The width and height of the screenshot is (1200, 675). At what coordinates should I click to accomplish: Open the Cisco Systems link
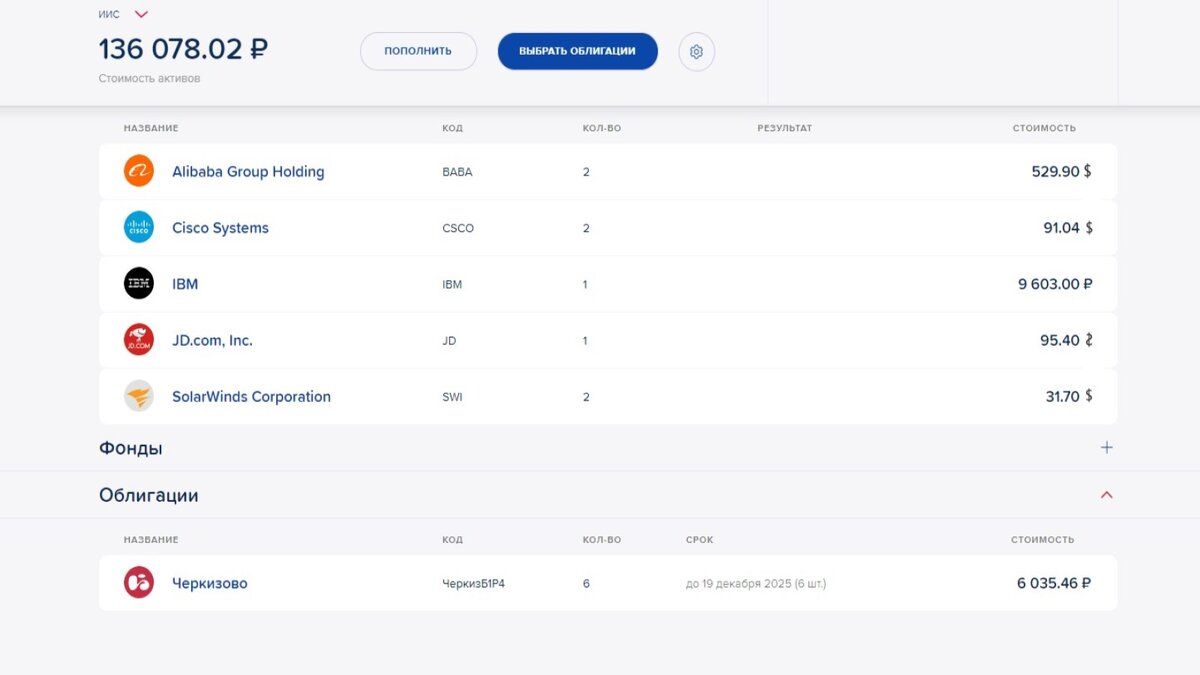pyautogui.click(x=220, y=228)
